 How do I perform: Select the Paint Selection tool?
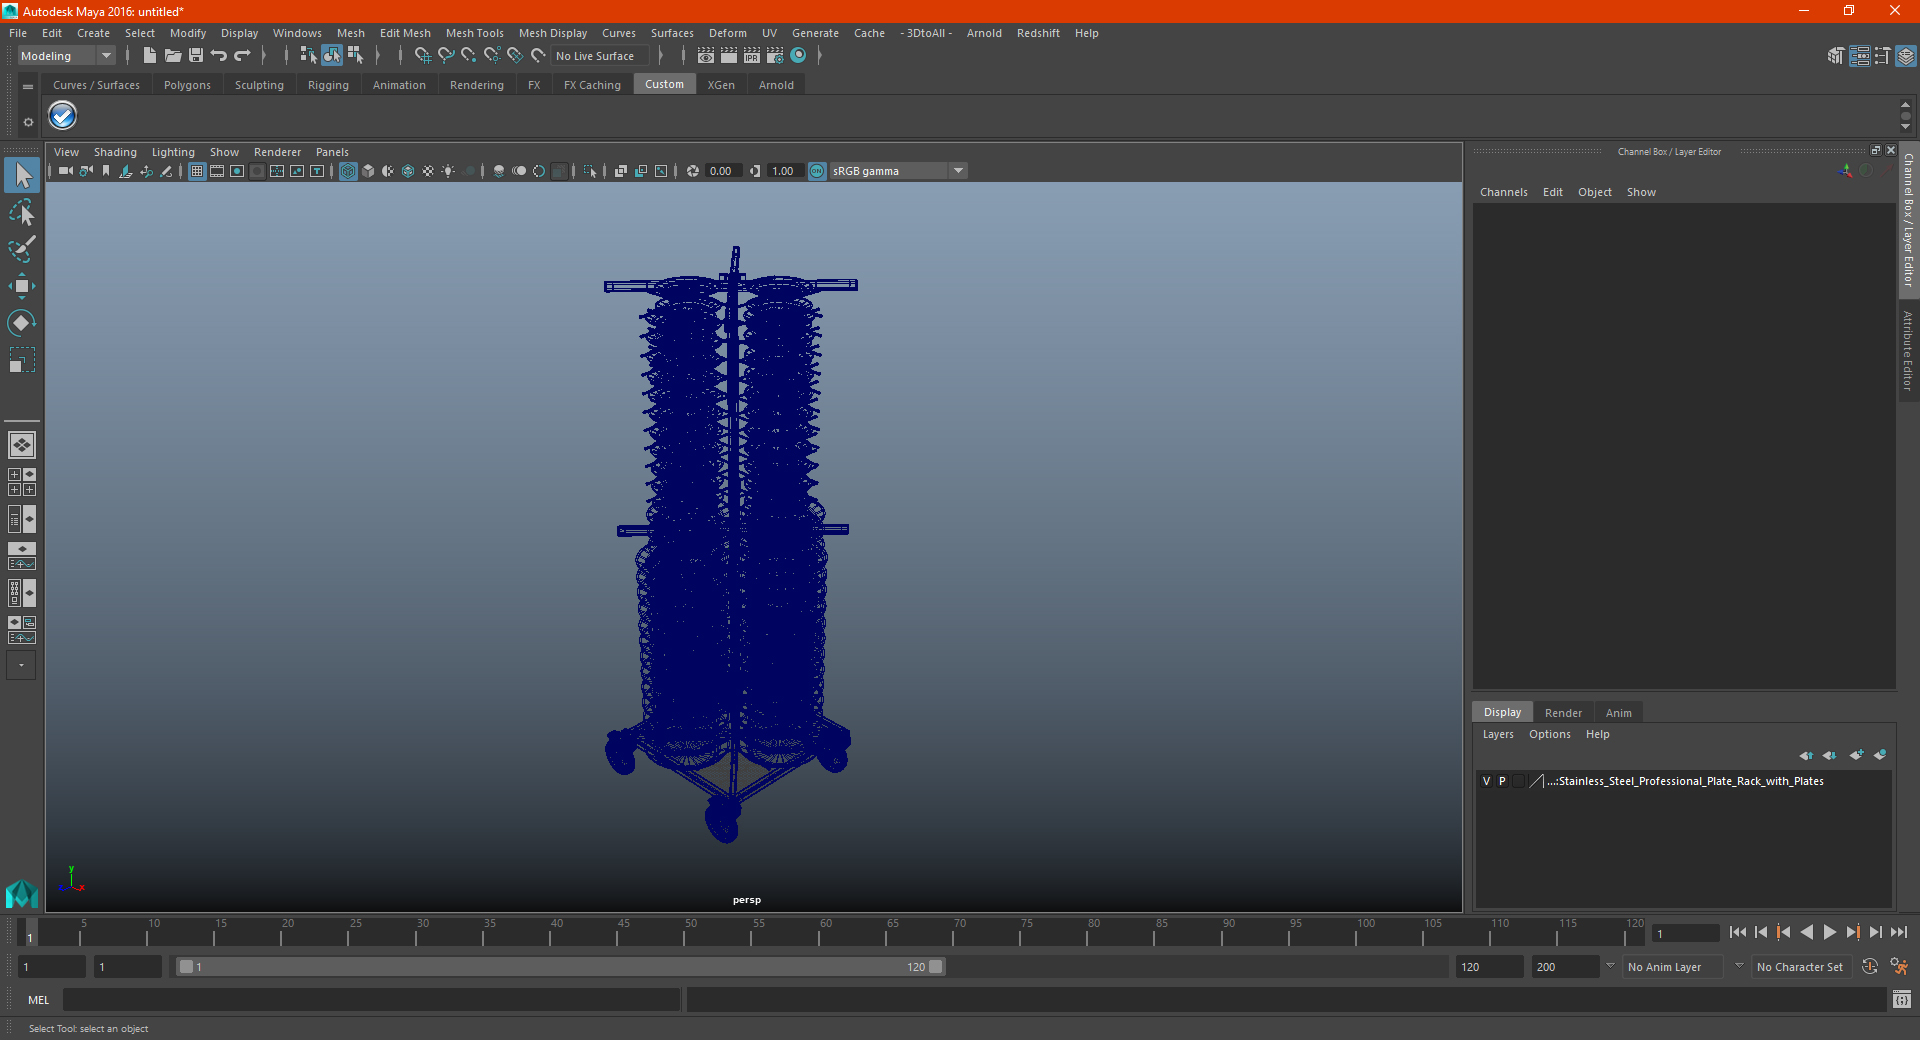pyautogui.click(x=21, y=249)
